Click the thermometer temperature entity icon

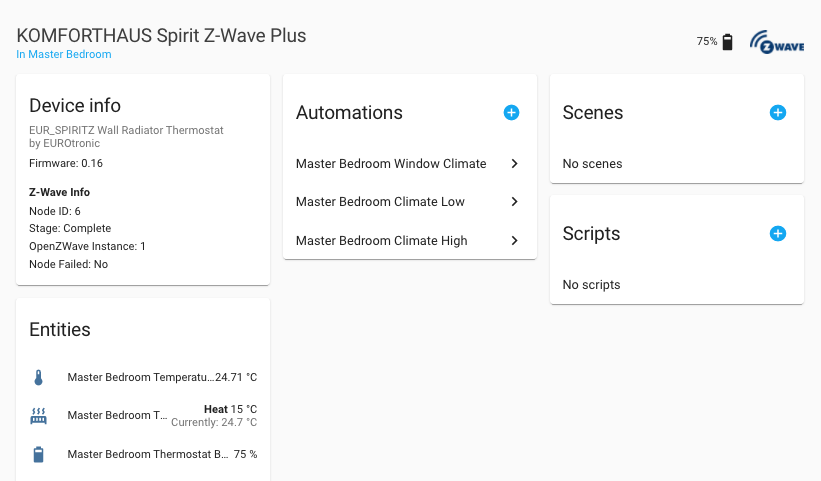point(38,377)
